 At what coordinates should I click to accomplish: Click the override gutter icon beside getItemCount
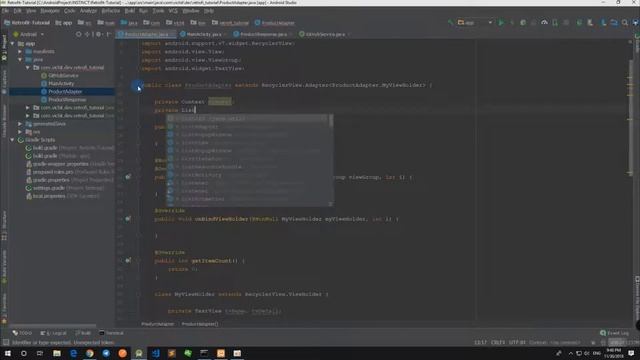pos(128,260)
